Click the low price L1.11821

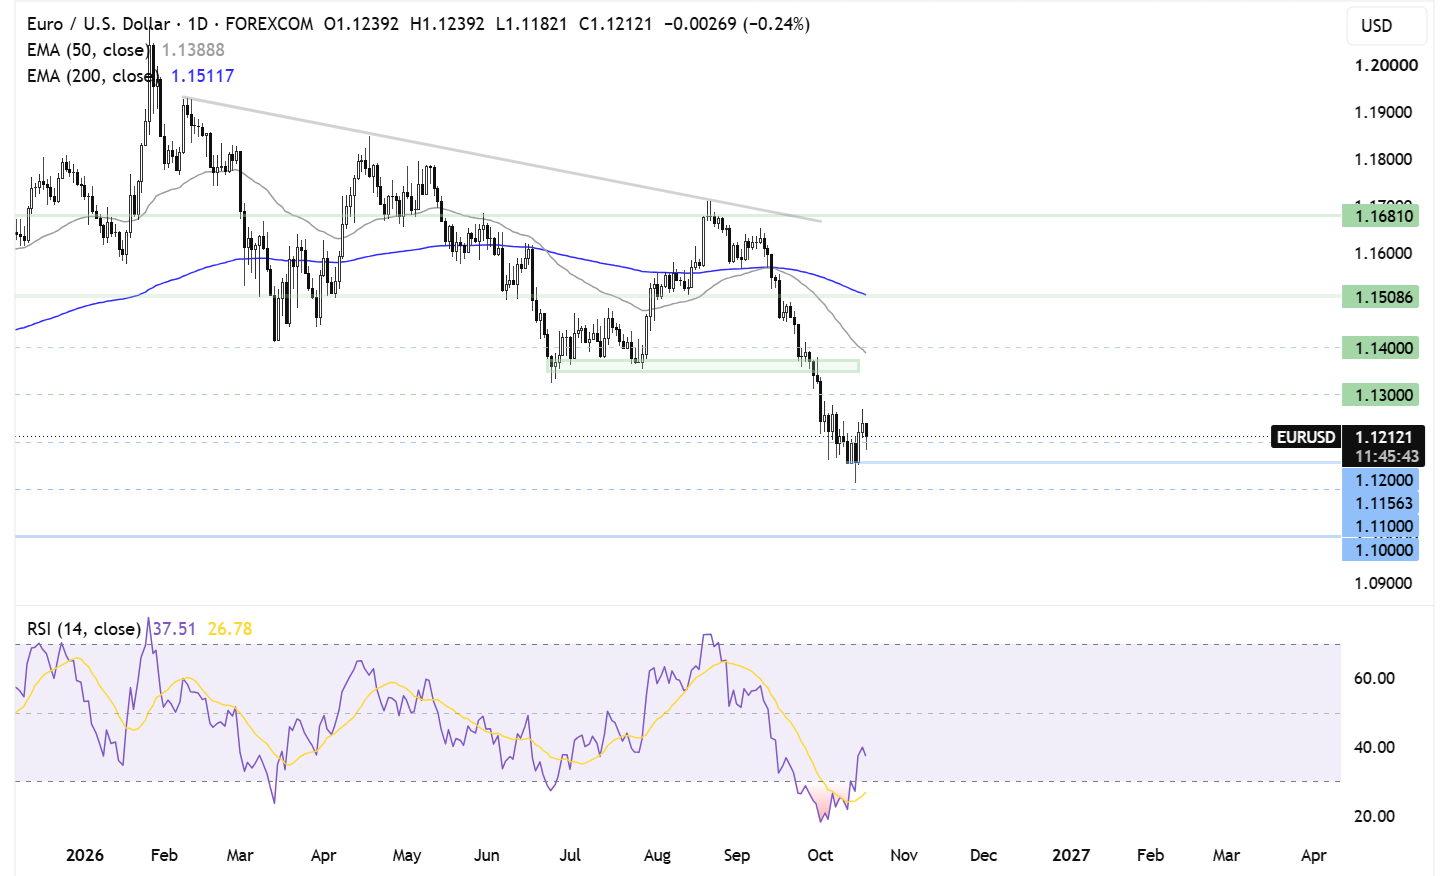(x=531, y=24)
